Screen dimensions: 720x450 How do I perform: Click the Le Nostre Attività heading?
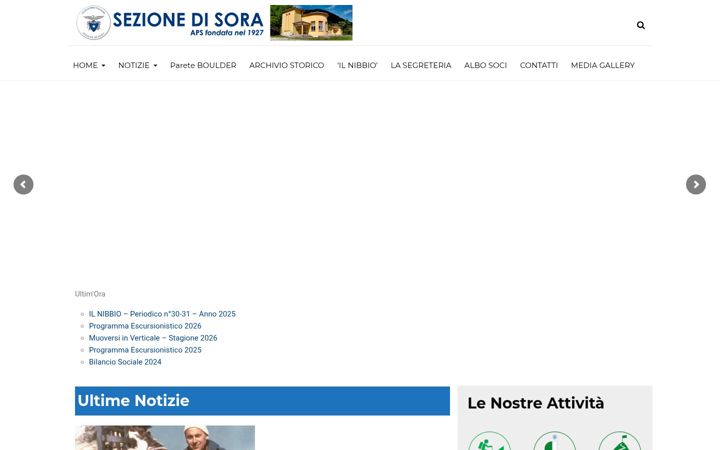(535, 403)
